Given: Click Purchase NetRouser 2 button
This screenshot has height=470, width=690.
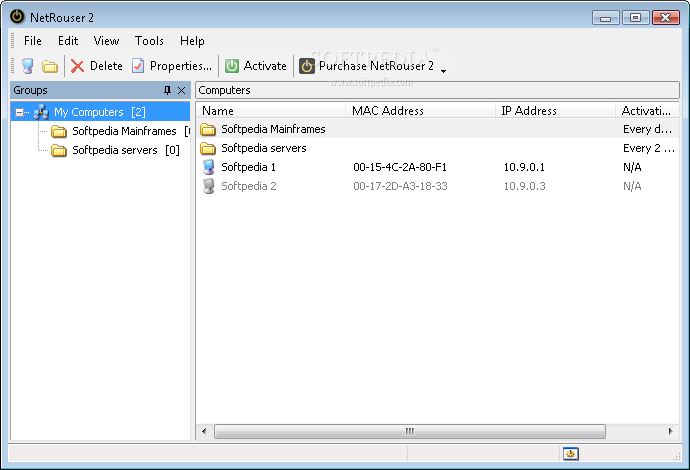Looking at the screenshot, I should [x=367, y=66].
